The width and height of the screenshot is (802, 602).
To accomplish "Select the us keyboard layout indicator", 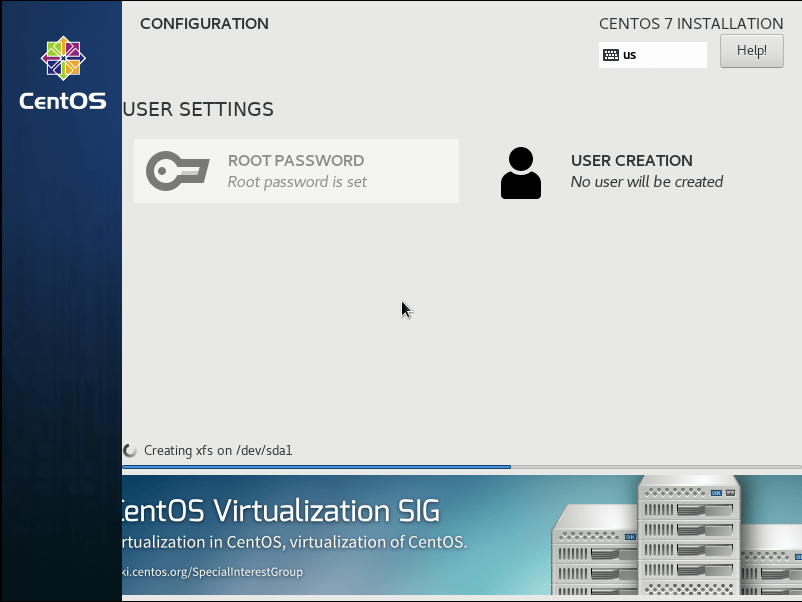I will pos(653,55).
